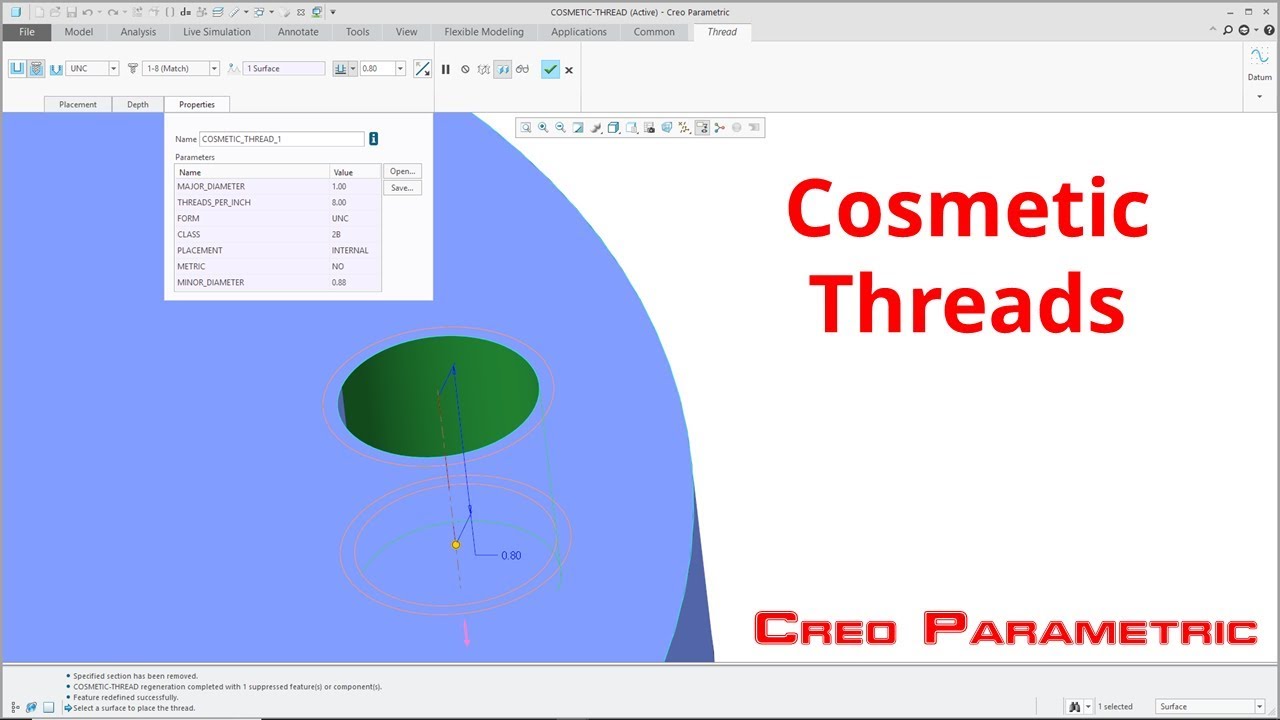Image resolution: width=1280 pixels, height=720 pixels.
Task: Open the 1-8 (Match) thread size dropdown
Action: tap(214, 69)
